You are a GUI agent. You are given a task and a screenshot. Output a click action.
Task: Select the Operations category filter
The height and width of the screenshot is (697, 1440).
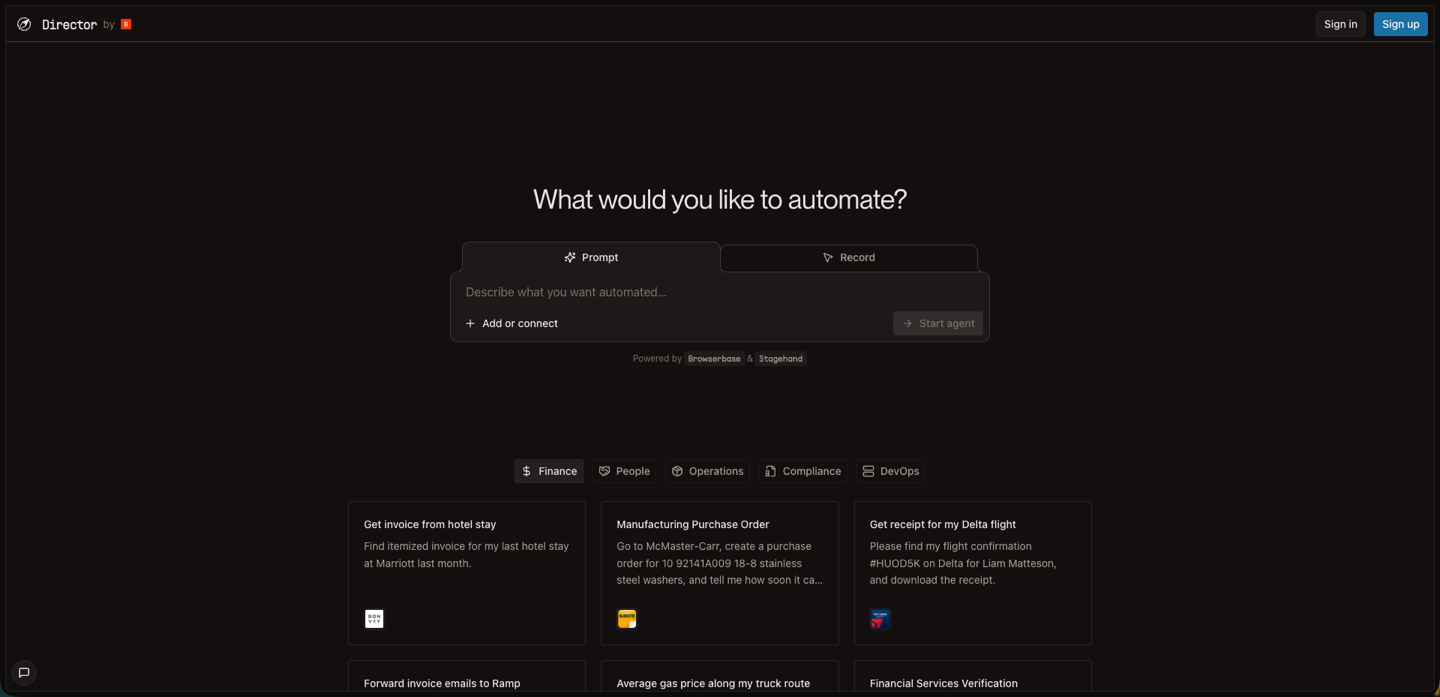tap(707, 471)
